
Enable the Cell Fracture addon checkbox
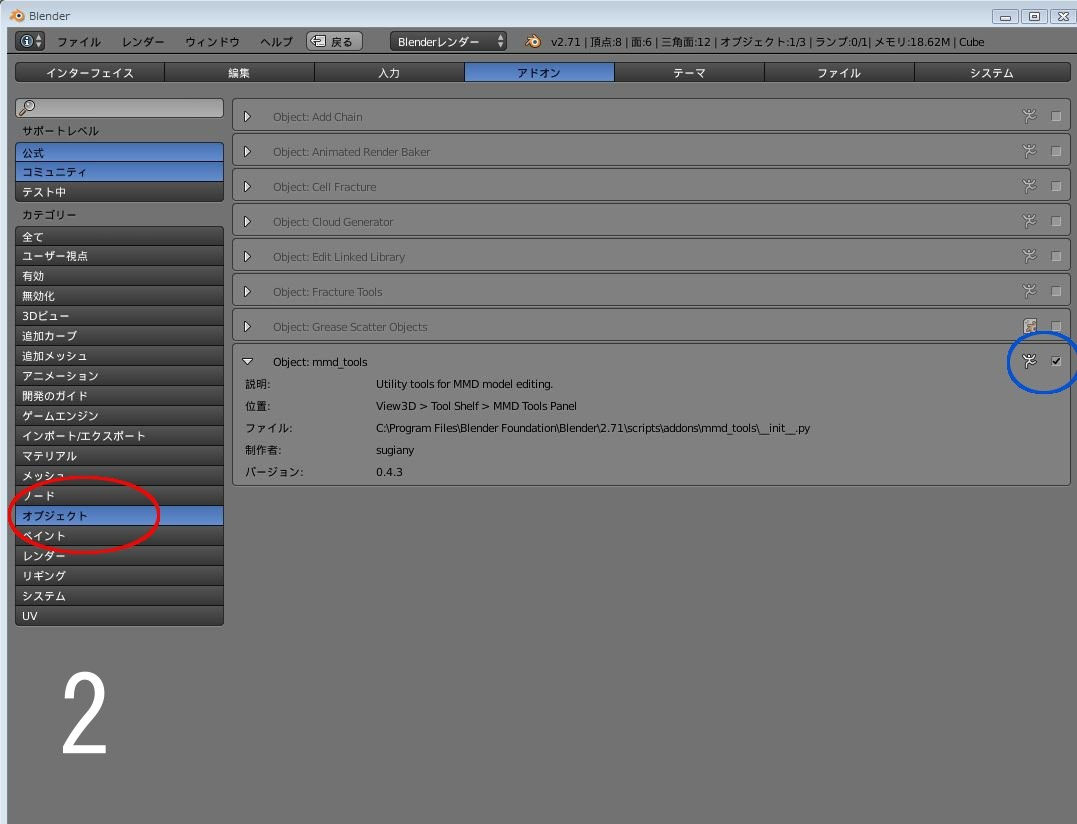click(1056, 187)
